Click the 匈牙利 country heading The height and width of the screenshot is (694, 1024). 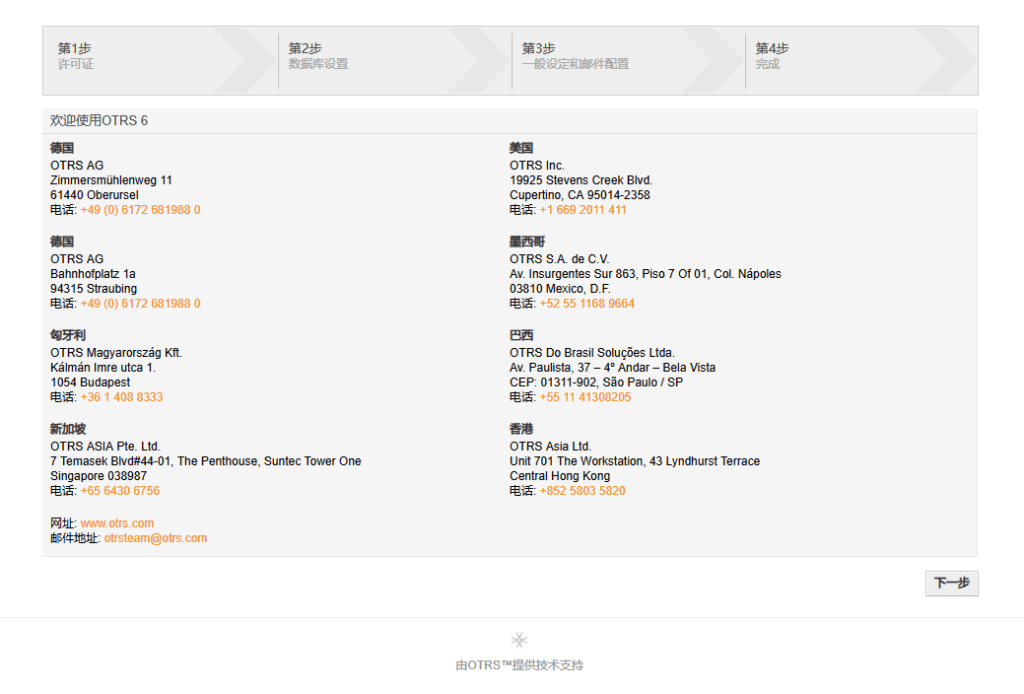[68, 336]
